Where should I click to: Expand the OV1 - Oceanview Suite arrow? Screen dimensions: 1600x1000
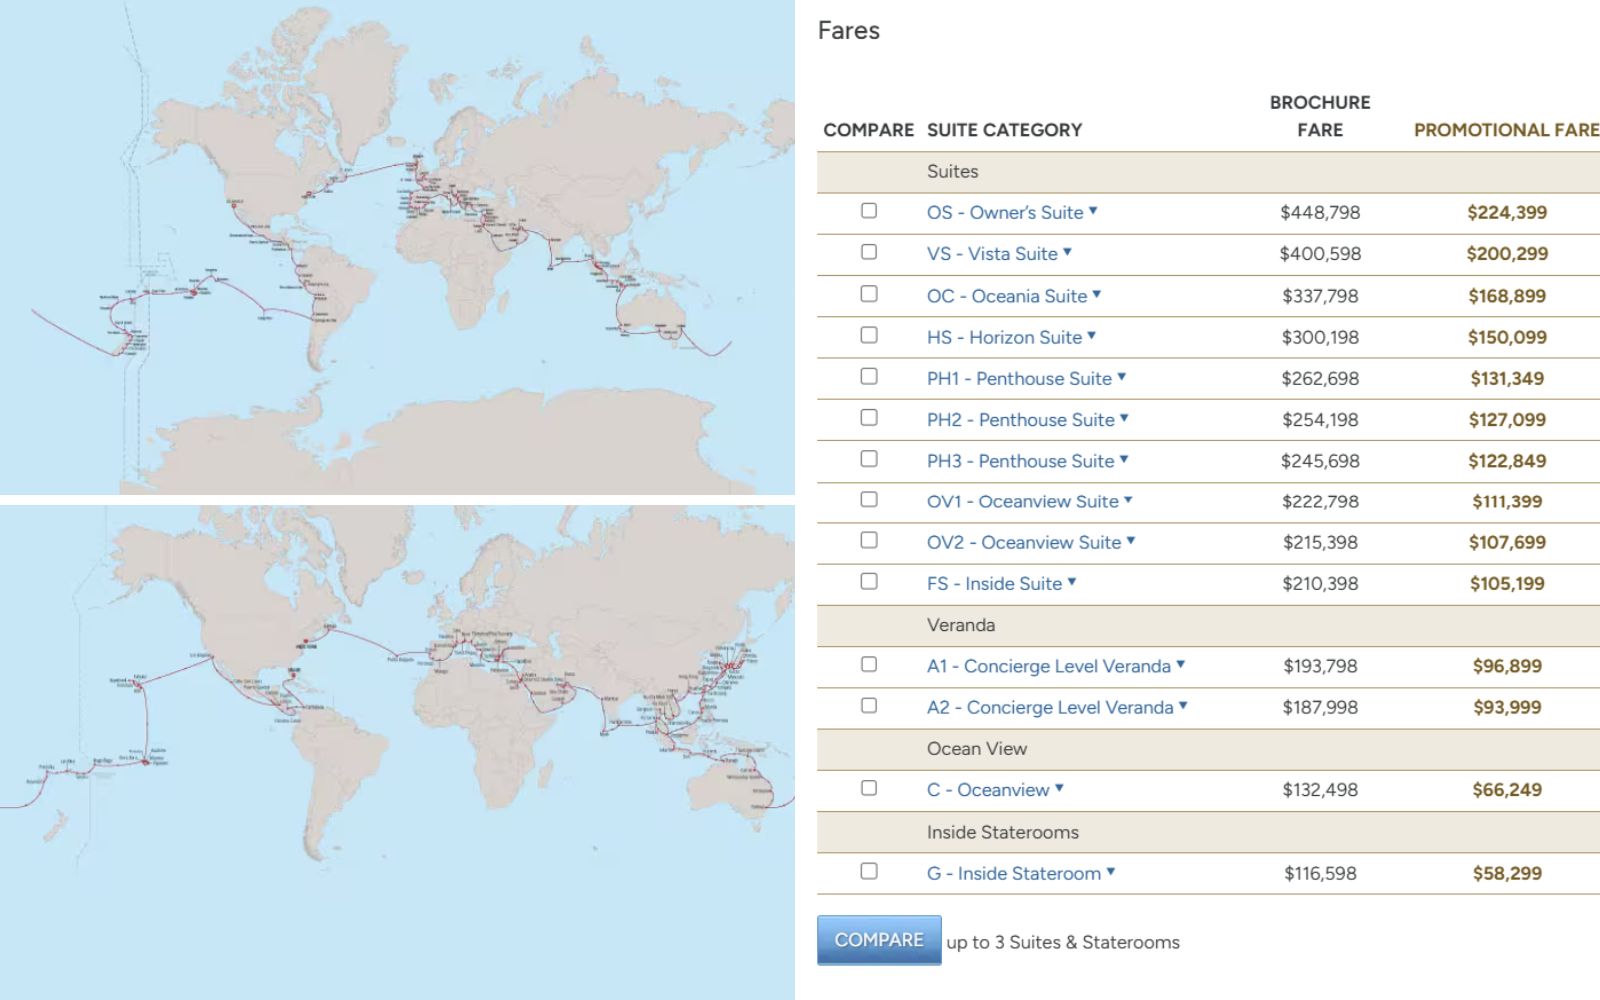[x=1128, y=500]
